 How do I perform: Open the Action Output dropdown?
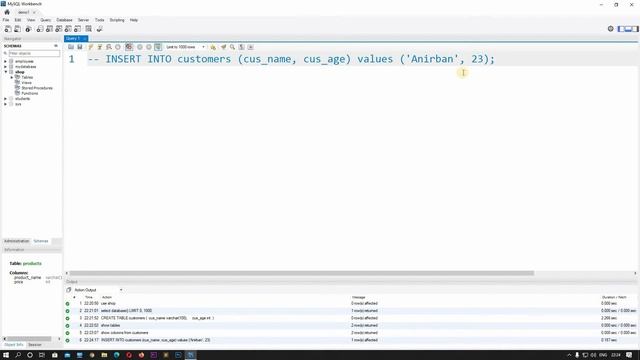(x=98, y=290)
